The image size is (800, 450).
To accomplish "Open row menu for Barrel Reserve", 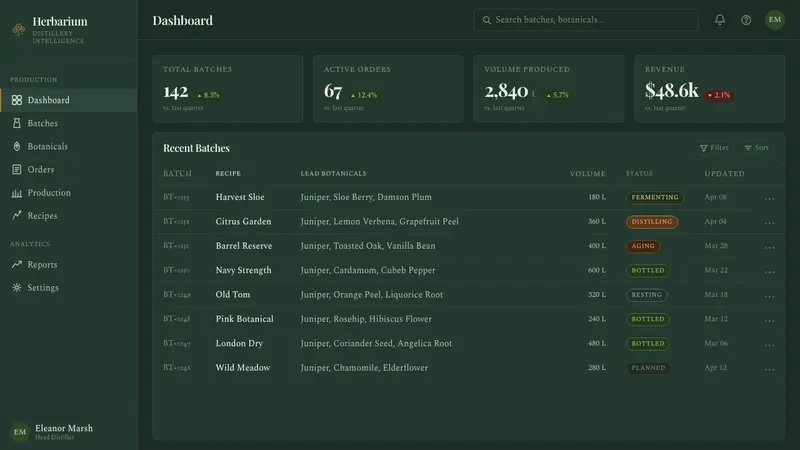I will [769, 247].
